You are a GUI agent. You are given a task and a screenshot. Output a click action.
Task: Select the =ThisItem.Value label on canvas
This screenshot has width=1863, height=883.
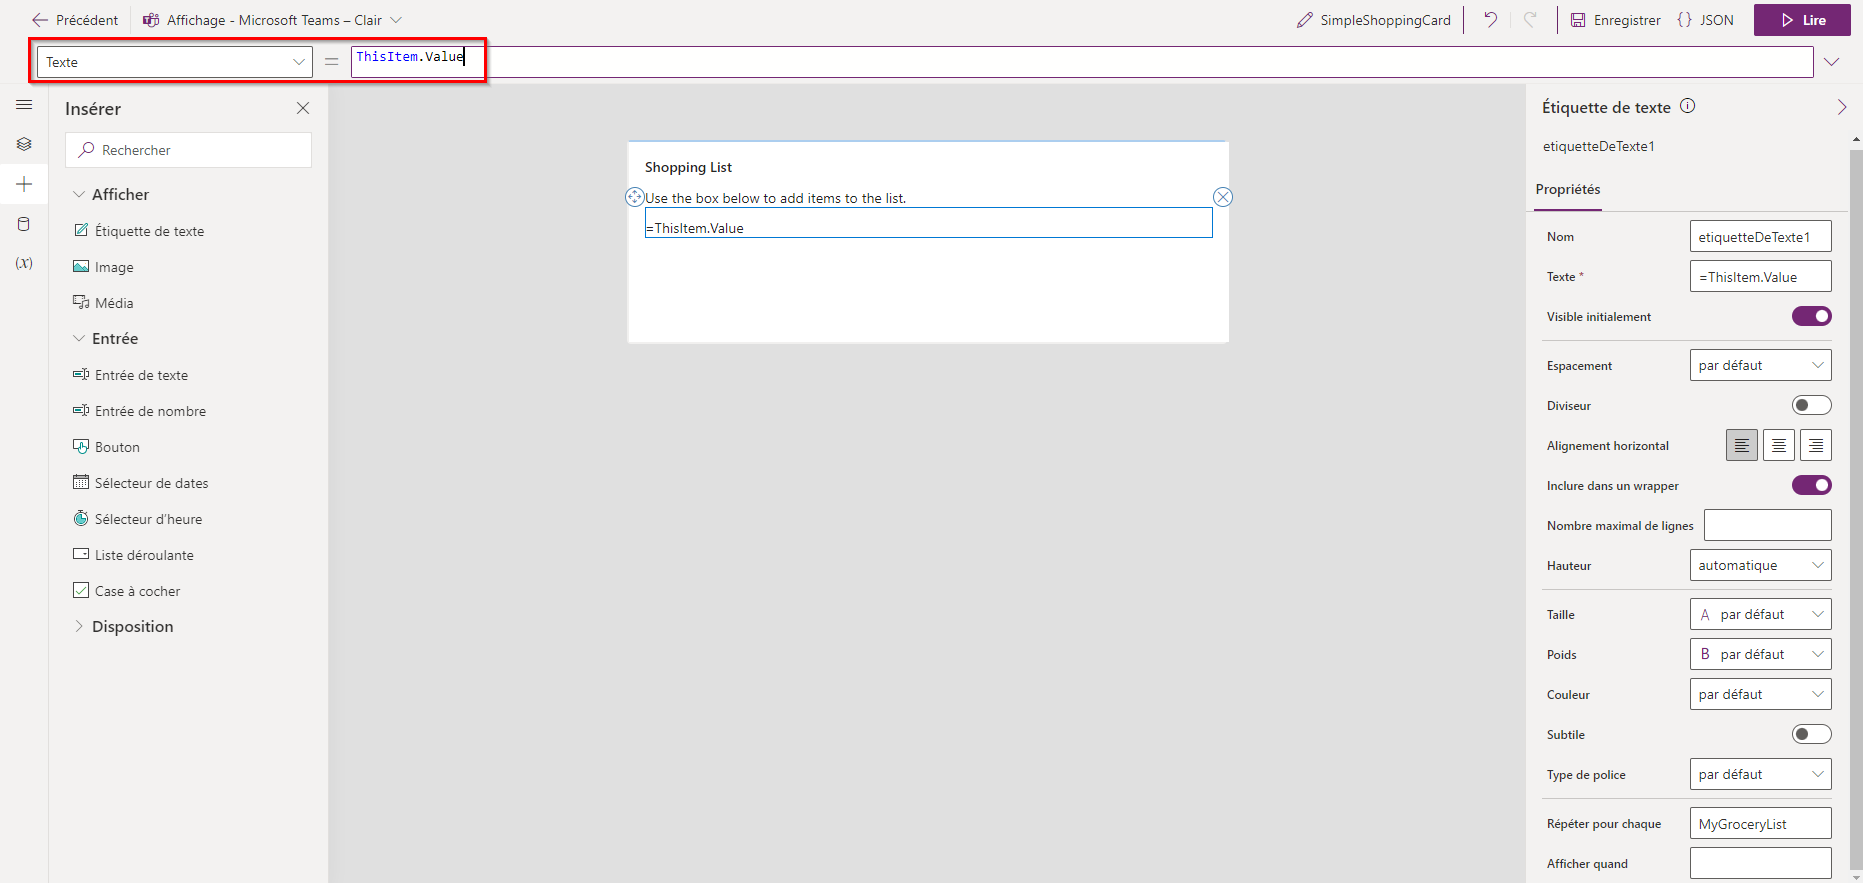(x=929, y=223)
